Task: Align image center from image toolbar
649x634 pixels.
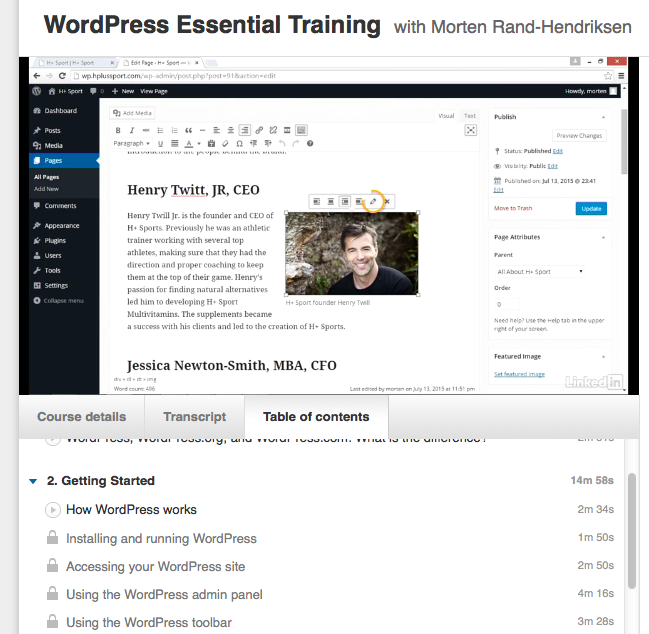Action: (331, 202)
